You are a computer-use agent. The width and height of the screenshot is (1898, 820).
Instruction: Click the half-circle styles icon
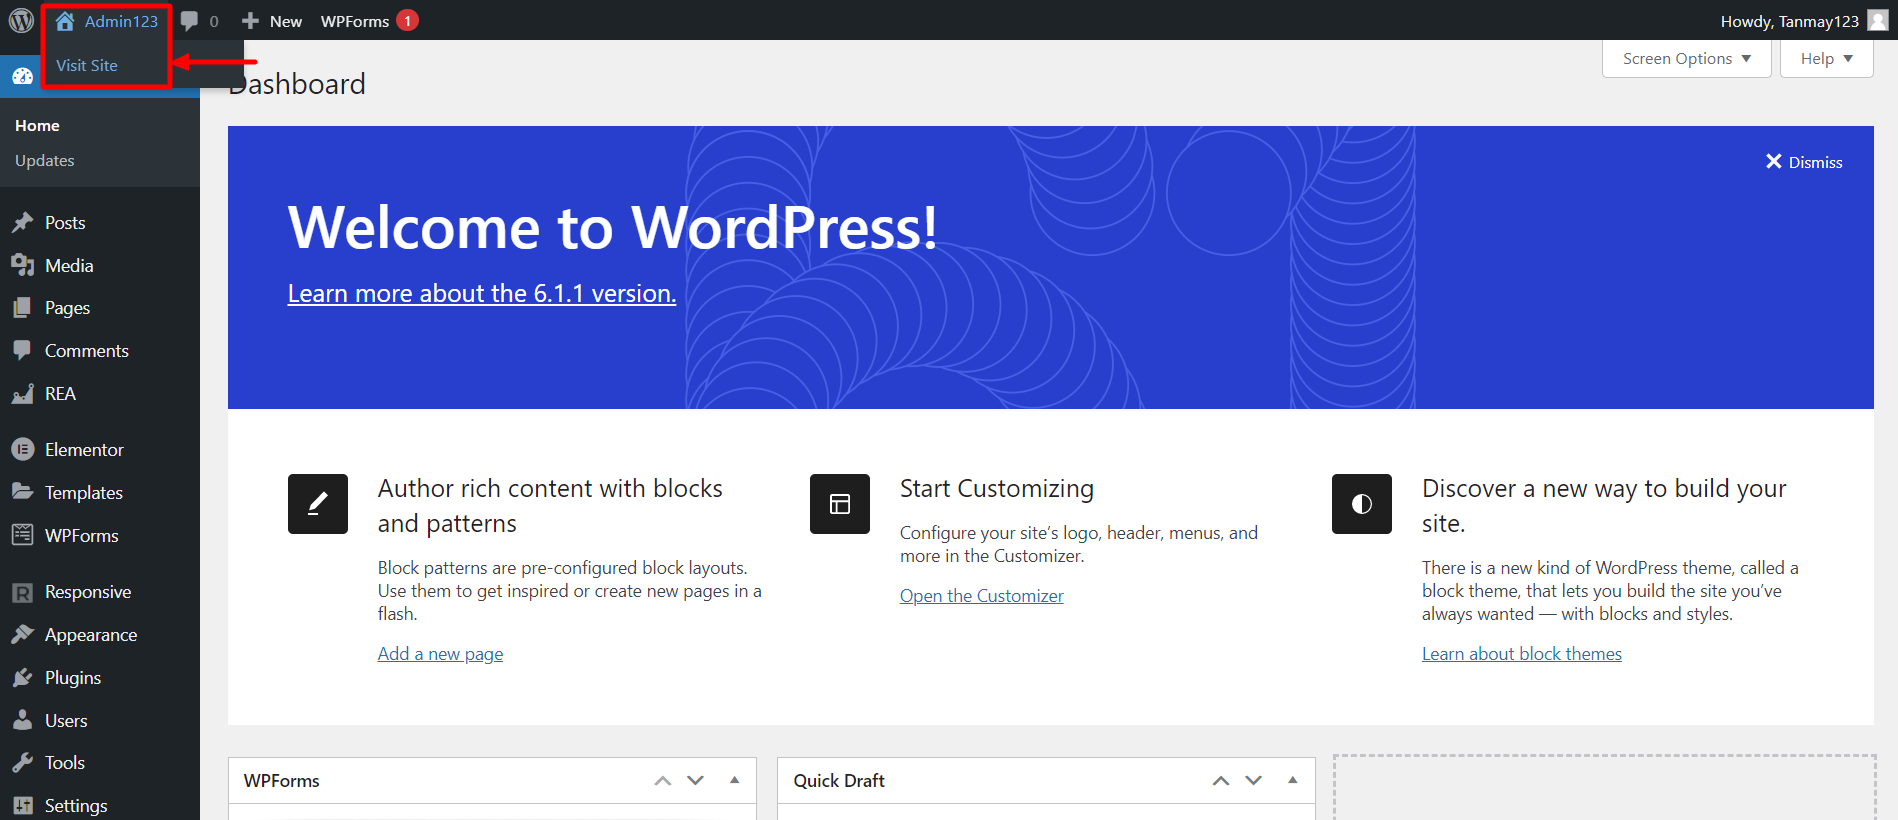tap(1362, 504)
